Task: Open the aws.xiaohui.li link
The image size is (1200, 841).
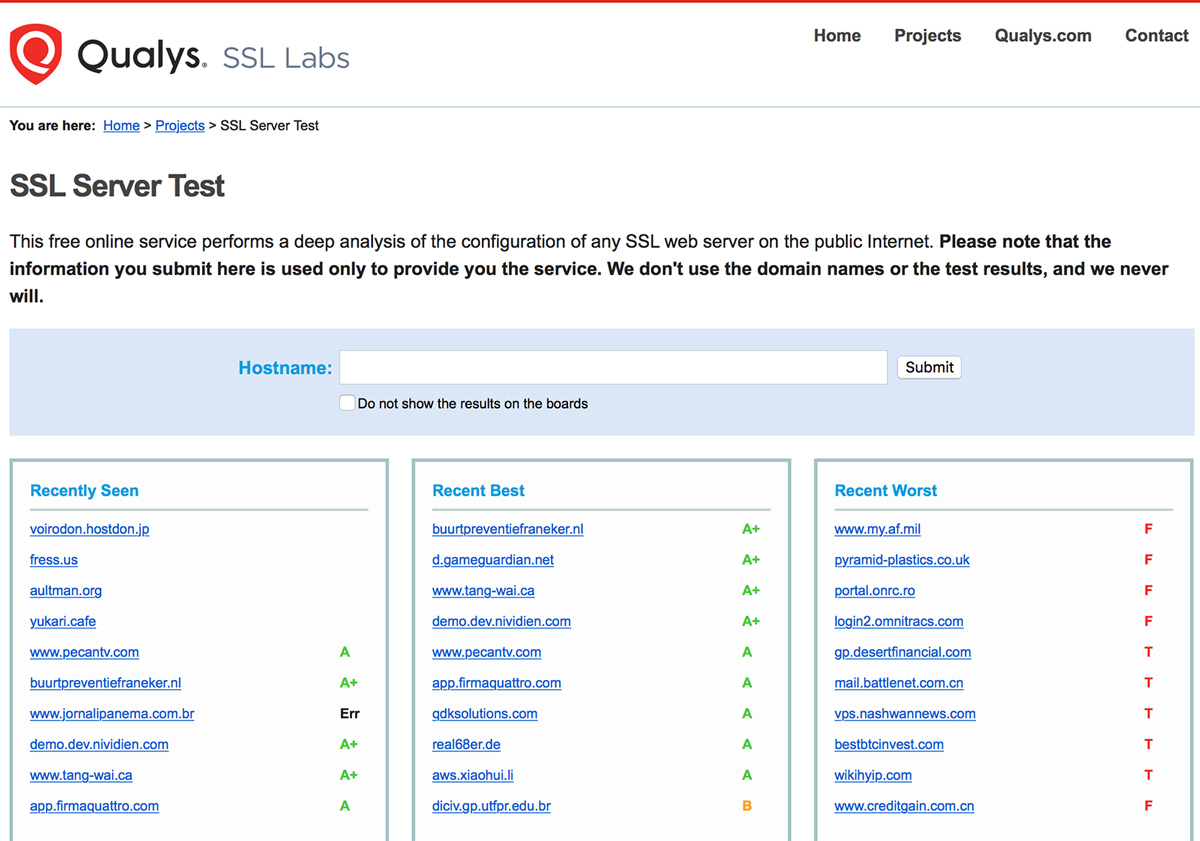Action: pos(473,776)
